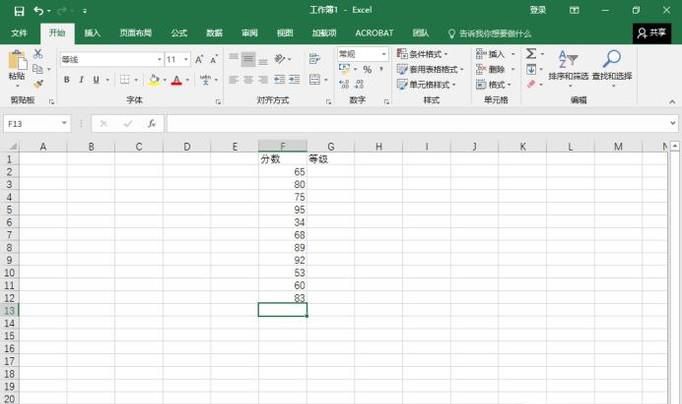Click the Cut scissors icon

[38, 53]
